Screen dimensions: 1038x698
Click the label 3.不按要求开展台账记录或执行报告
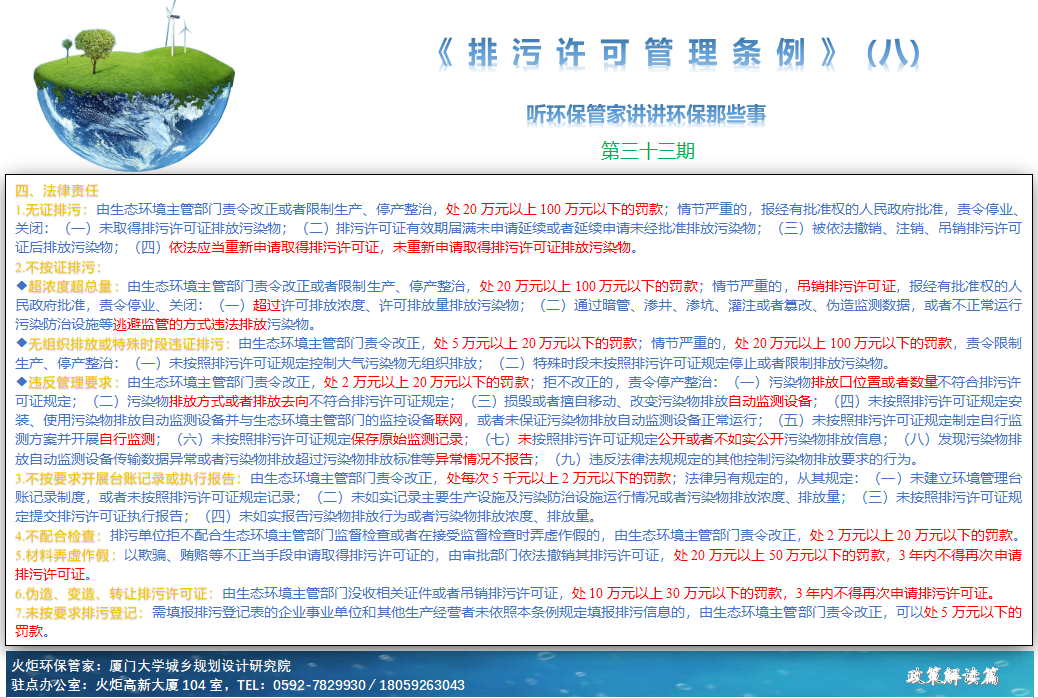pos(126,478)
